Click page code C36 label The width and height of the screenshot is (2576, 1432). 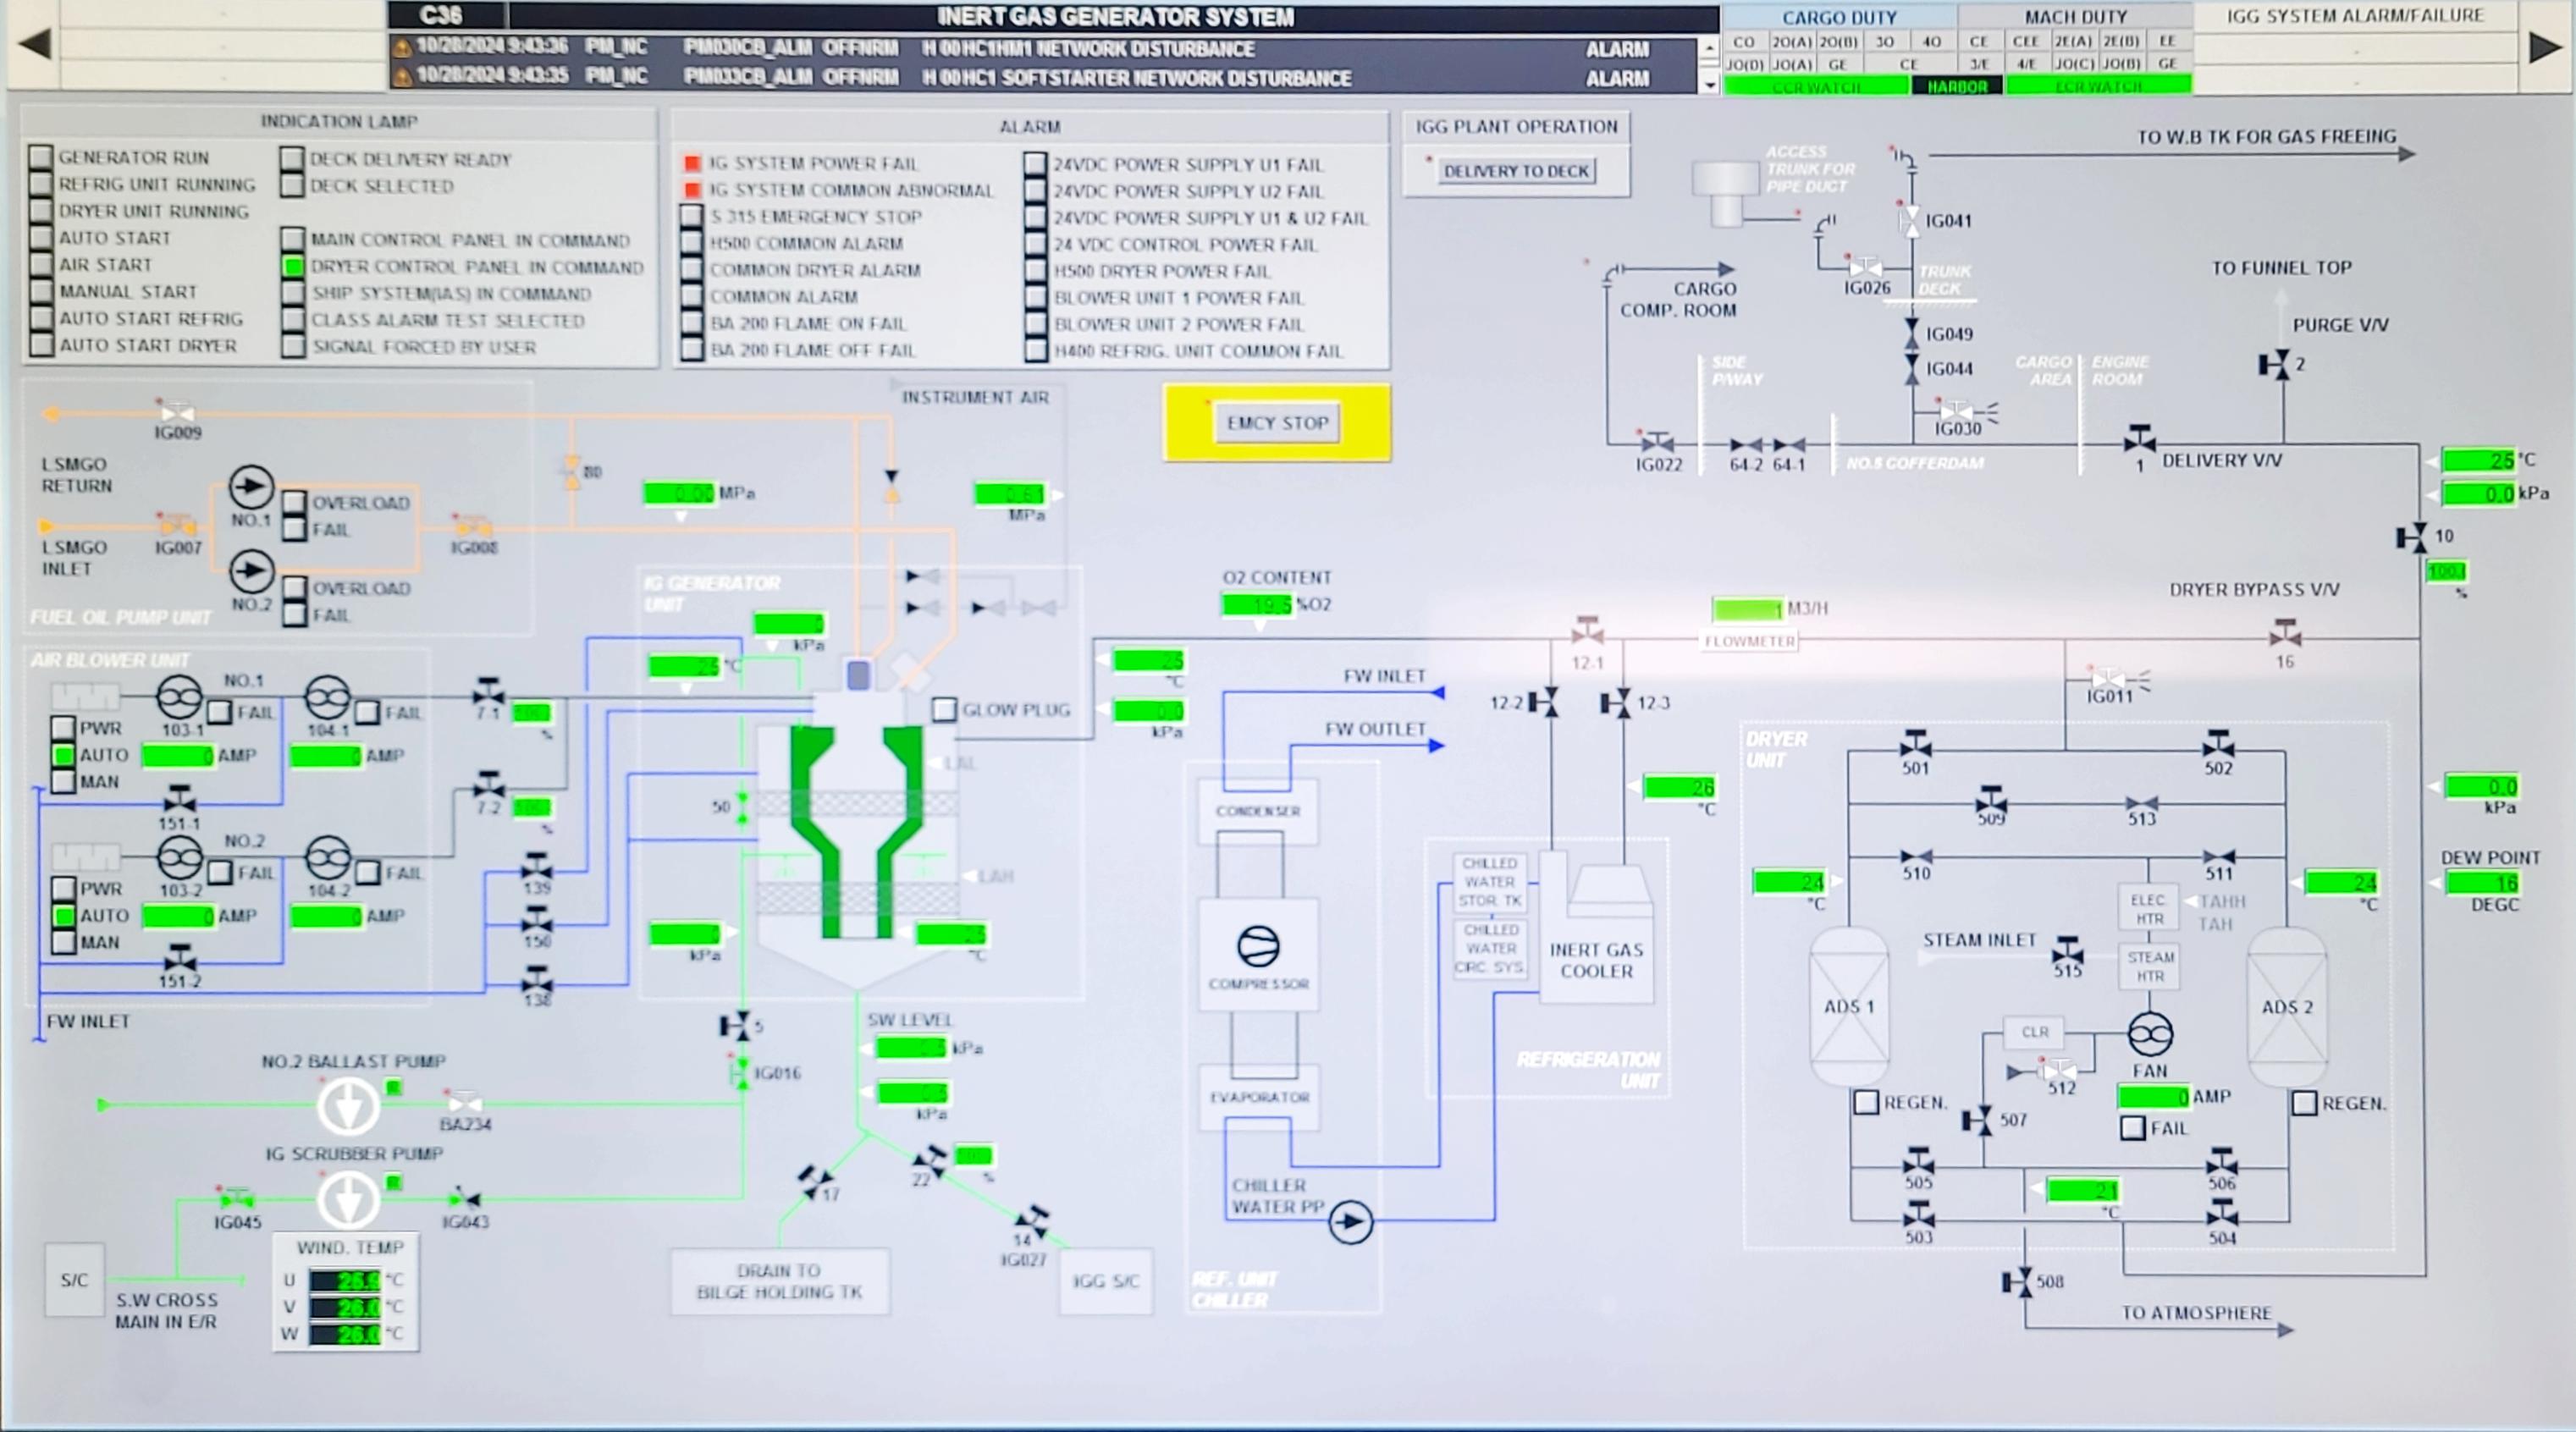pyautogui.click(x=441, y=15)
